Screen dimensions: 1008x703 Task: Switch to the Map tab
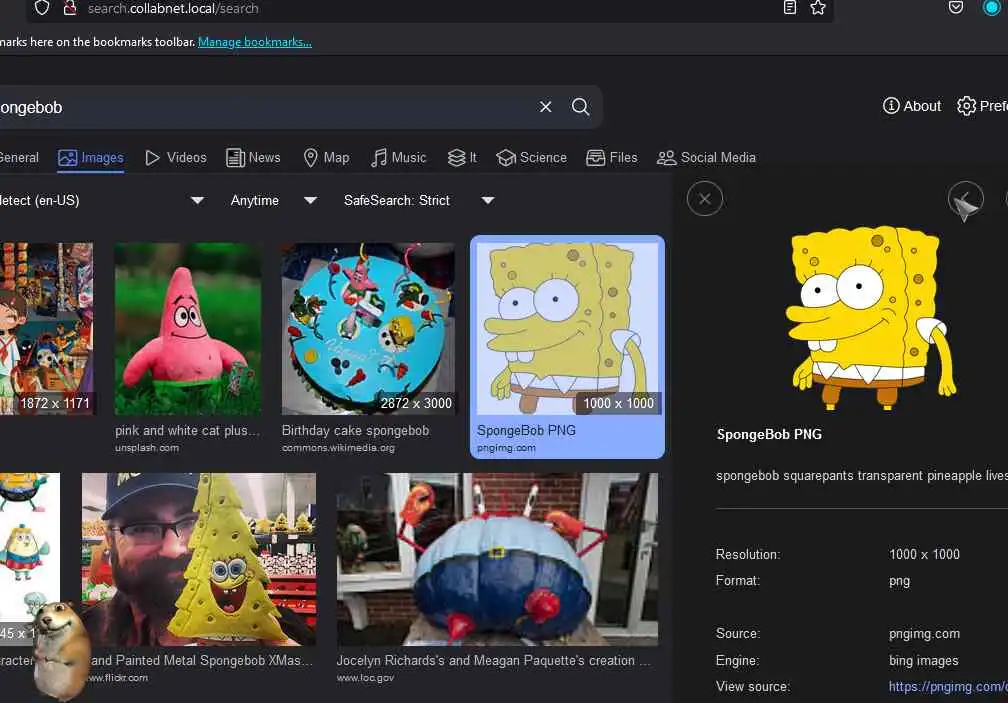(x=326, y=157)
